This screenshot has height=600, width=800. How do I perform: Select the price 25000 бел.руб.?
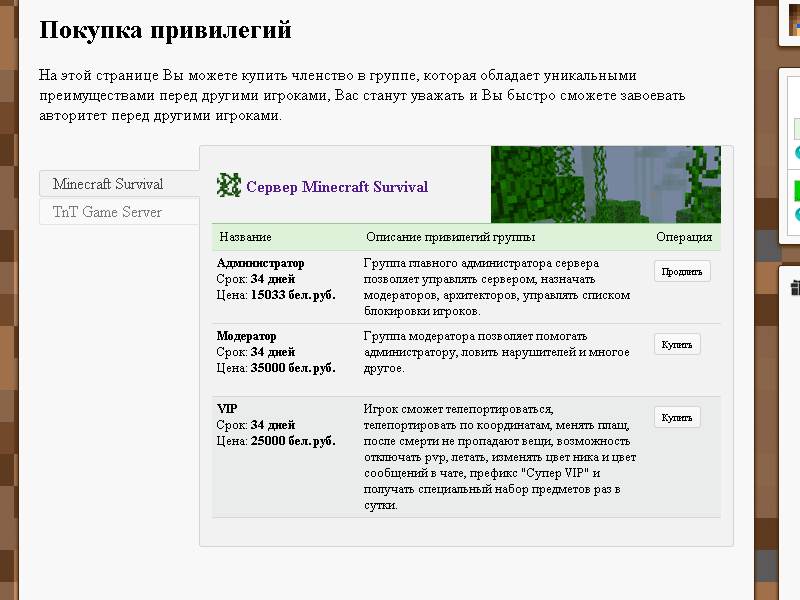click(293, 441)
